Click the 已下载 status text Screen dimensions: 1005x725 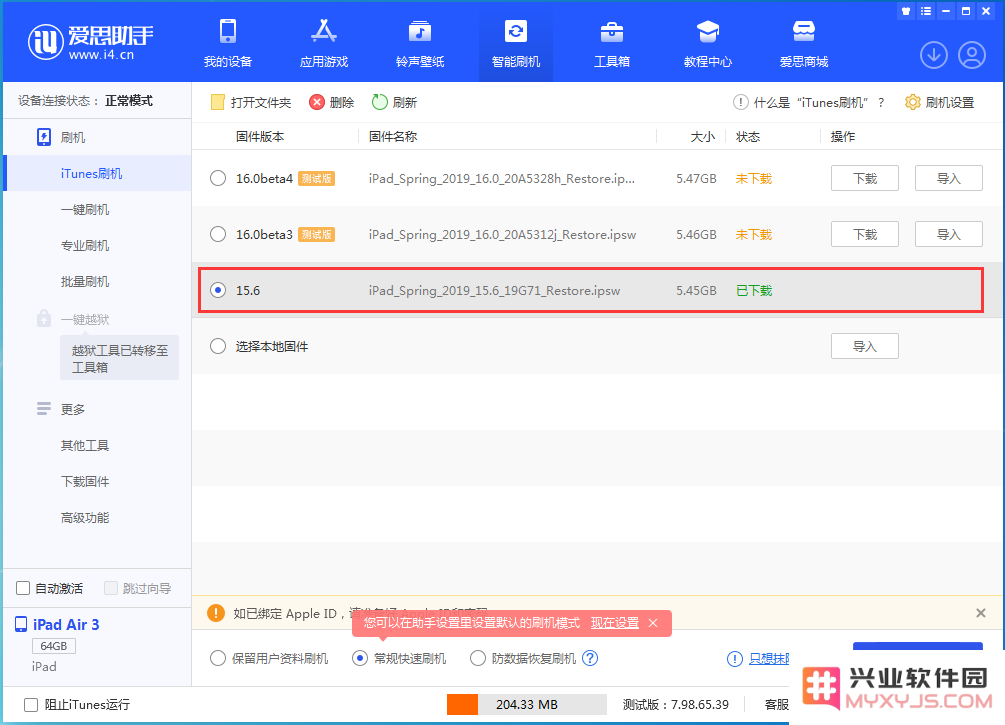(754, 290)
